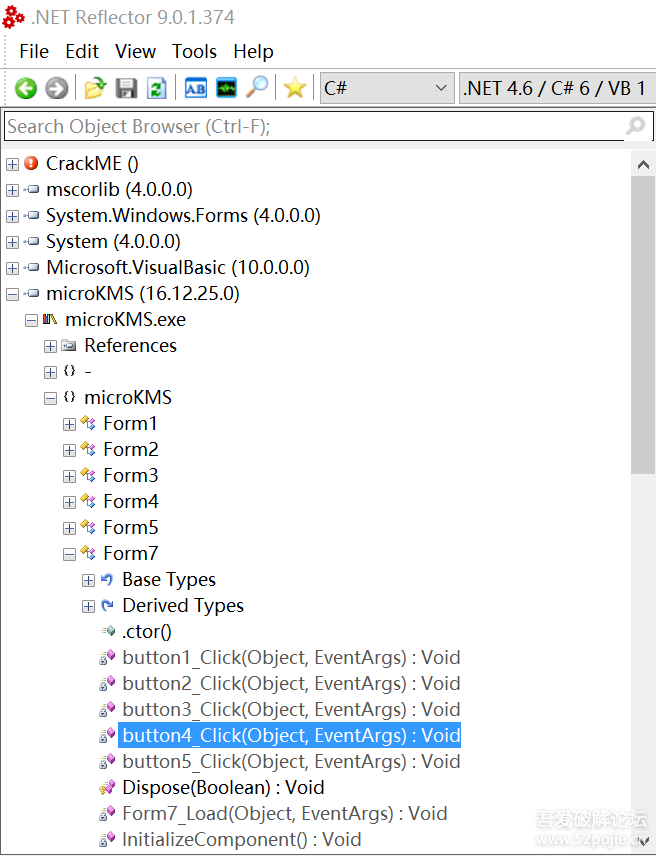The width and height of the screenshot is (656, 856).
Task: Select button2_Click(Object, EventArgs) : Void
Action: (x=291, y=683)
